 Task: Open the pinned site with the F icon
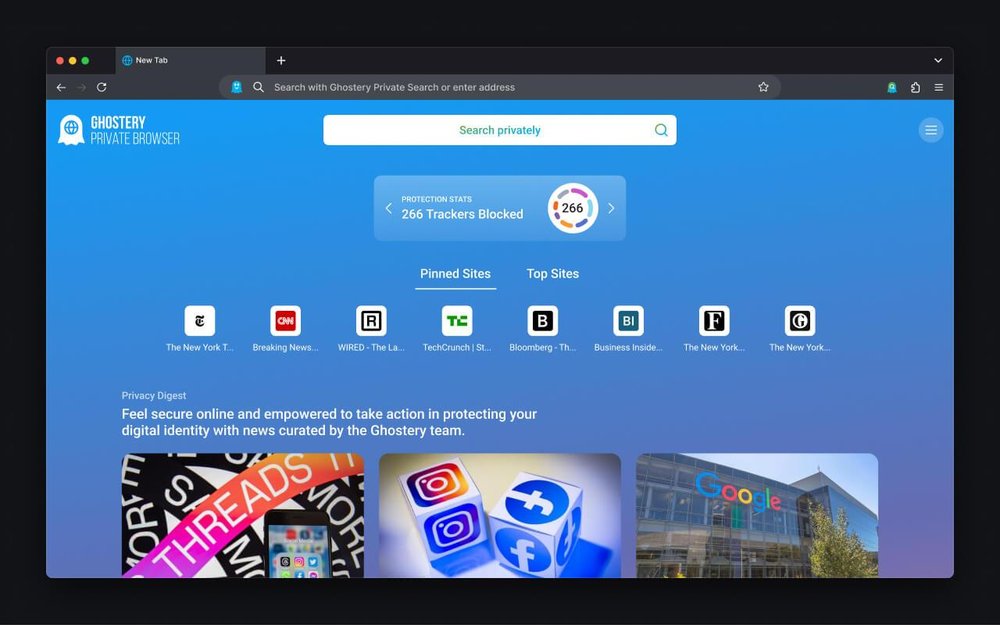click(x=714, y=329)
